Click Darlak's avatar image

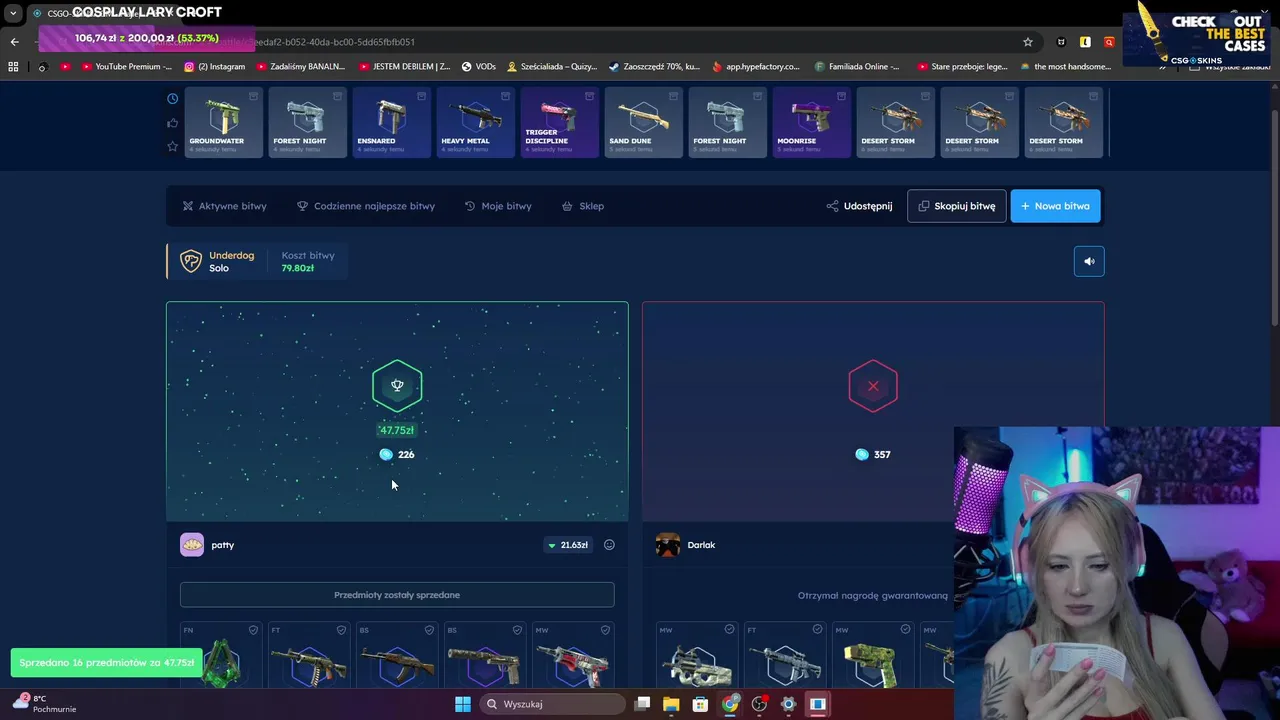pos(668,545)
